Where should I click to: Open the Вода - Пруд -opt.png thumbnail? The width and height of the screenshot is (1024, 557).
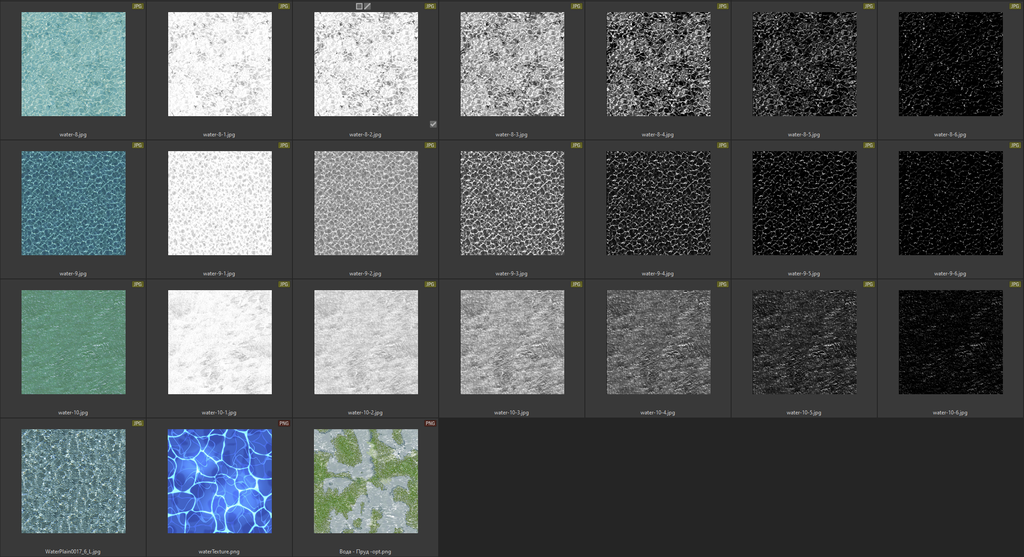click(x=366, y=481)
